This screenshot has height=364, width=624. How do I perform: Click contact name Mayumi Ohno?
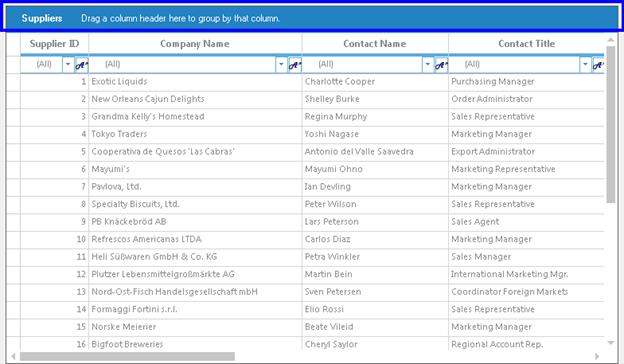[x=333, y=169]
